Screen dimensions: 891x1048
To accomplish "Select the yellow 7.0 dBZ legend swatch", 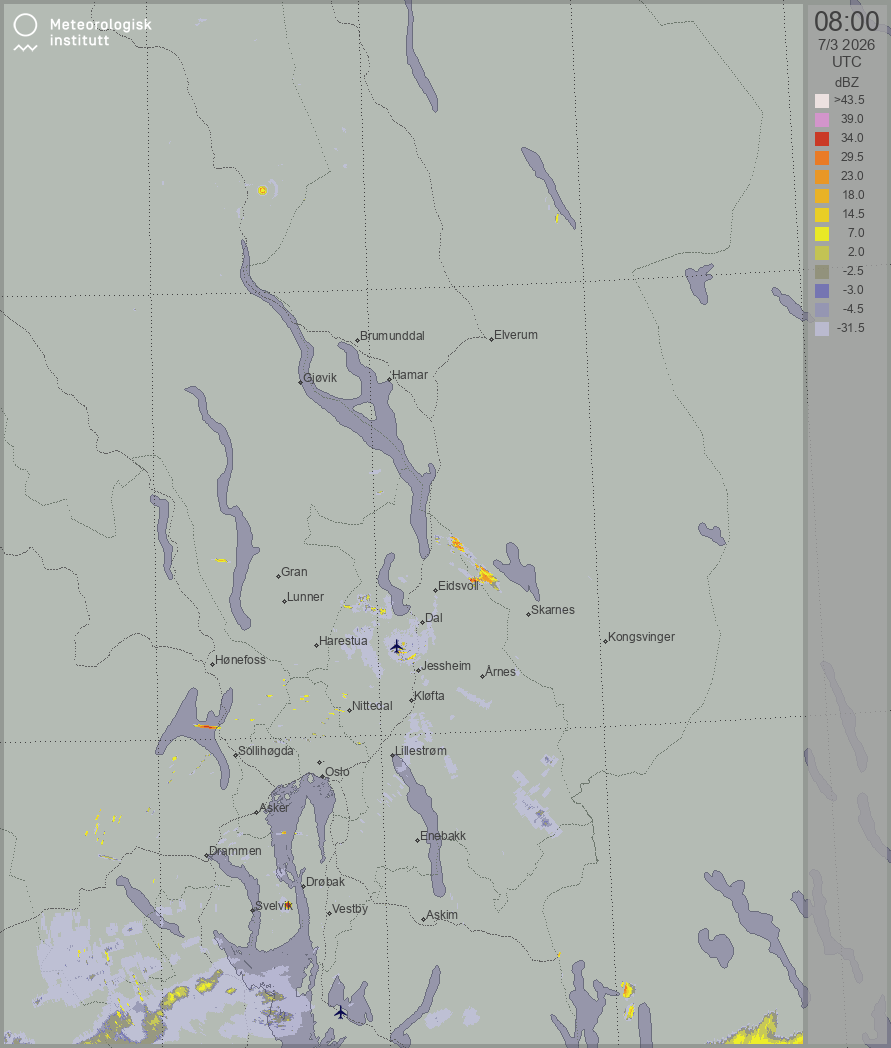I will coord(822,233).
